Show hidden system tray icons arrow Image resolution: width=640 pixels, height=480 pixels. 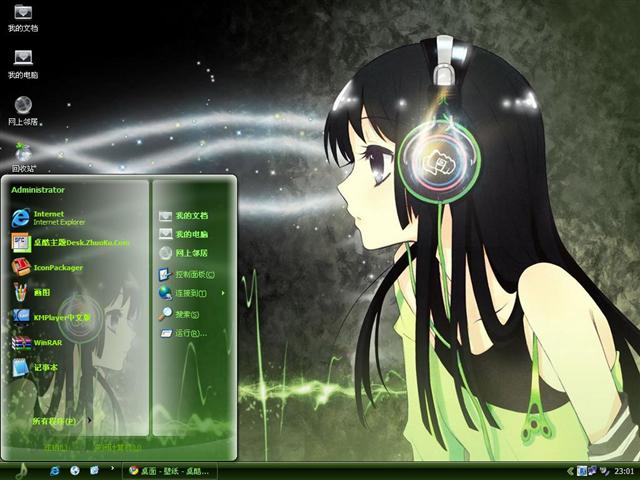(x=571, y=471)
